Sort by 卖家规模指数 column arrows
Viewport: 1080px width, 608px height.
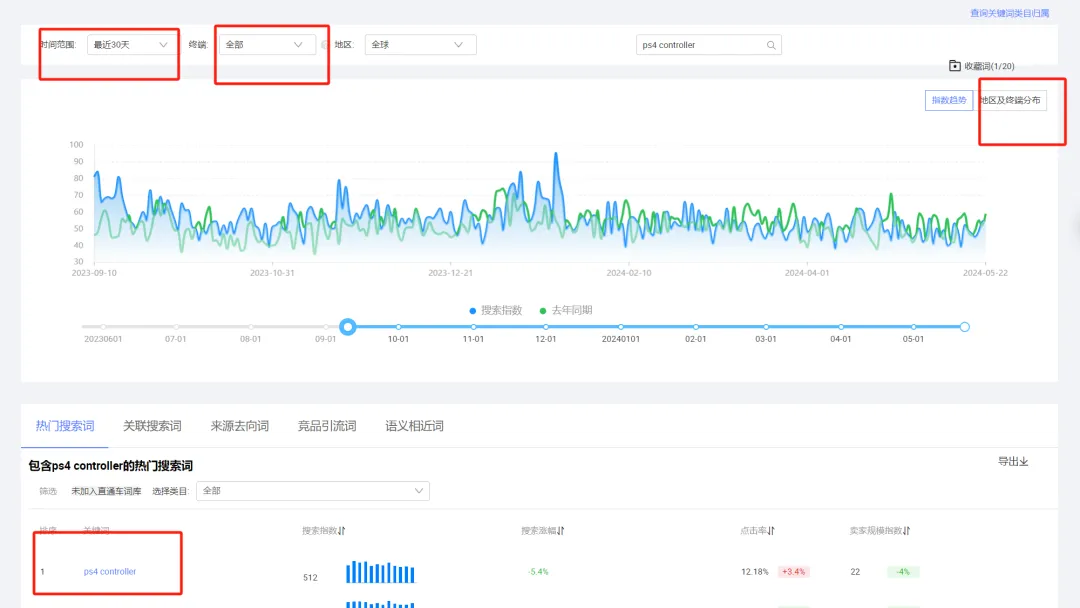point(907,530)
